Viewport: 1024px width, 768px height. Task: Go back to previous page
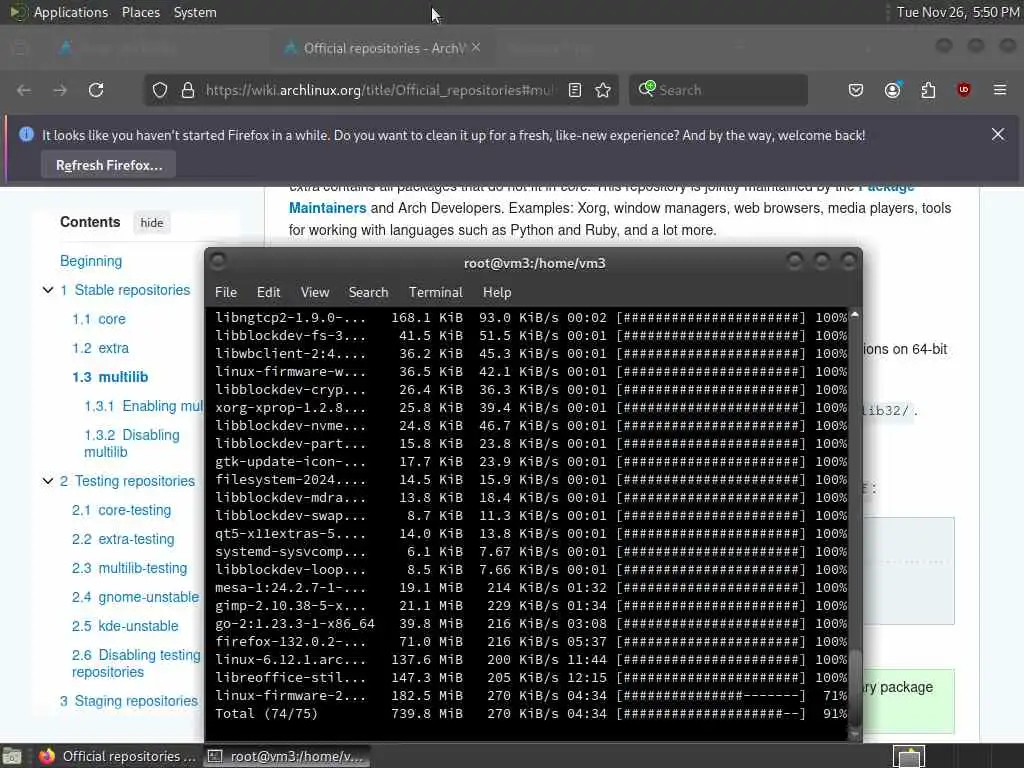coord(24,90)
